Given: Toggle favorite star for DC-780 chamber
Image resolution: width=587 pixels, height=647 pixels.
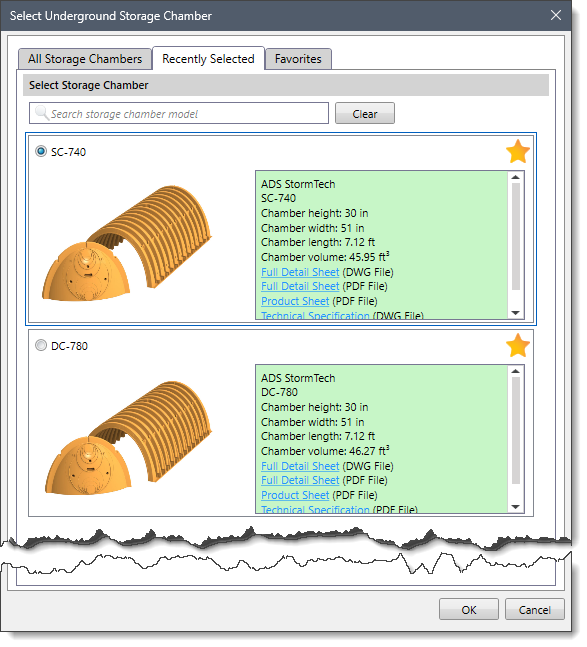Looking at the screenshot, I should [518, 345].
